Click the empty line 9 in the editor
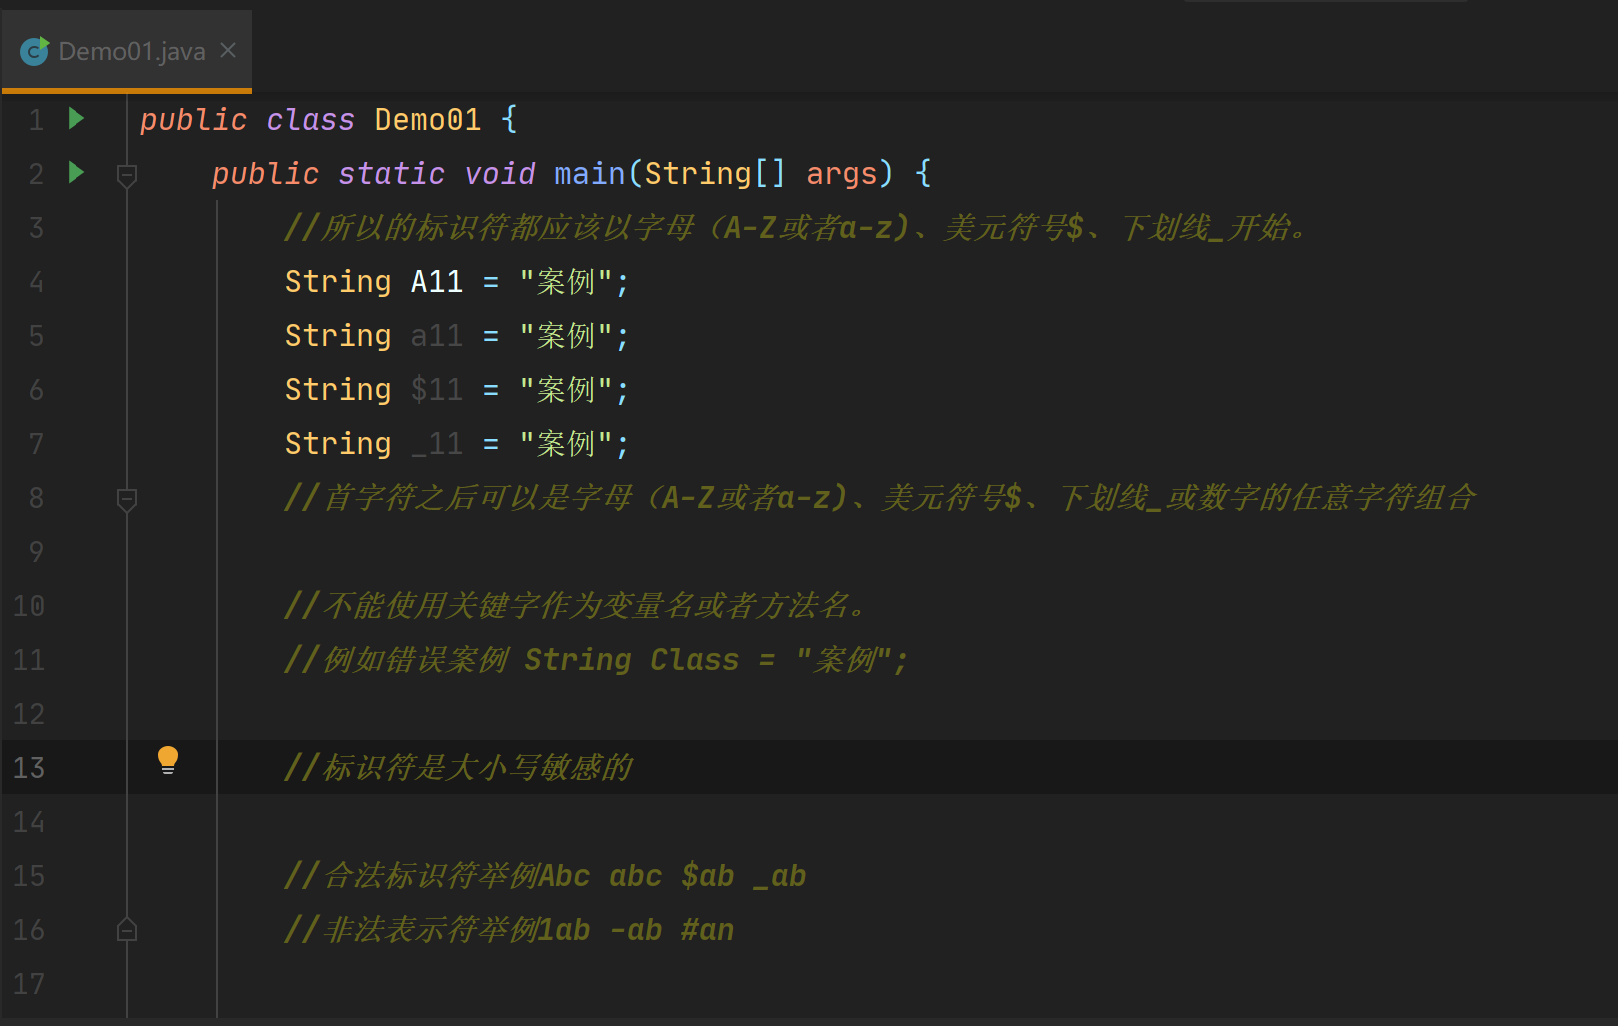 coord(700,552)
